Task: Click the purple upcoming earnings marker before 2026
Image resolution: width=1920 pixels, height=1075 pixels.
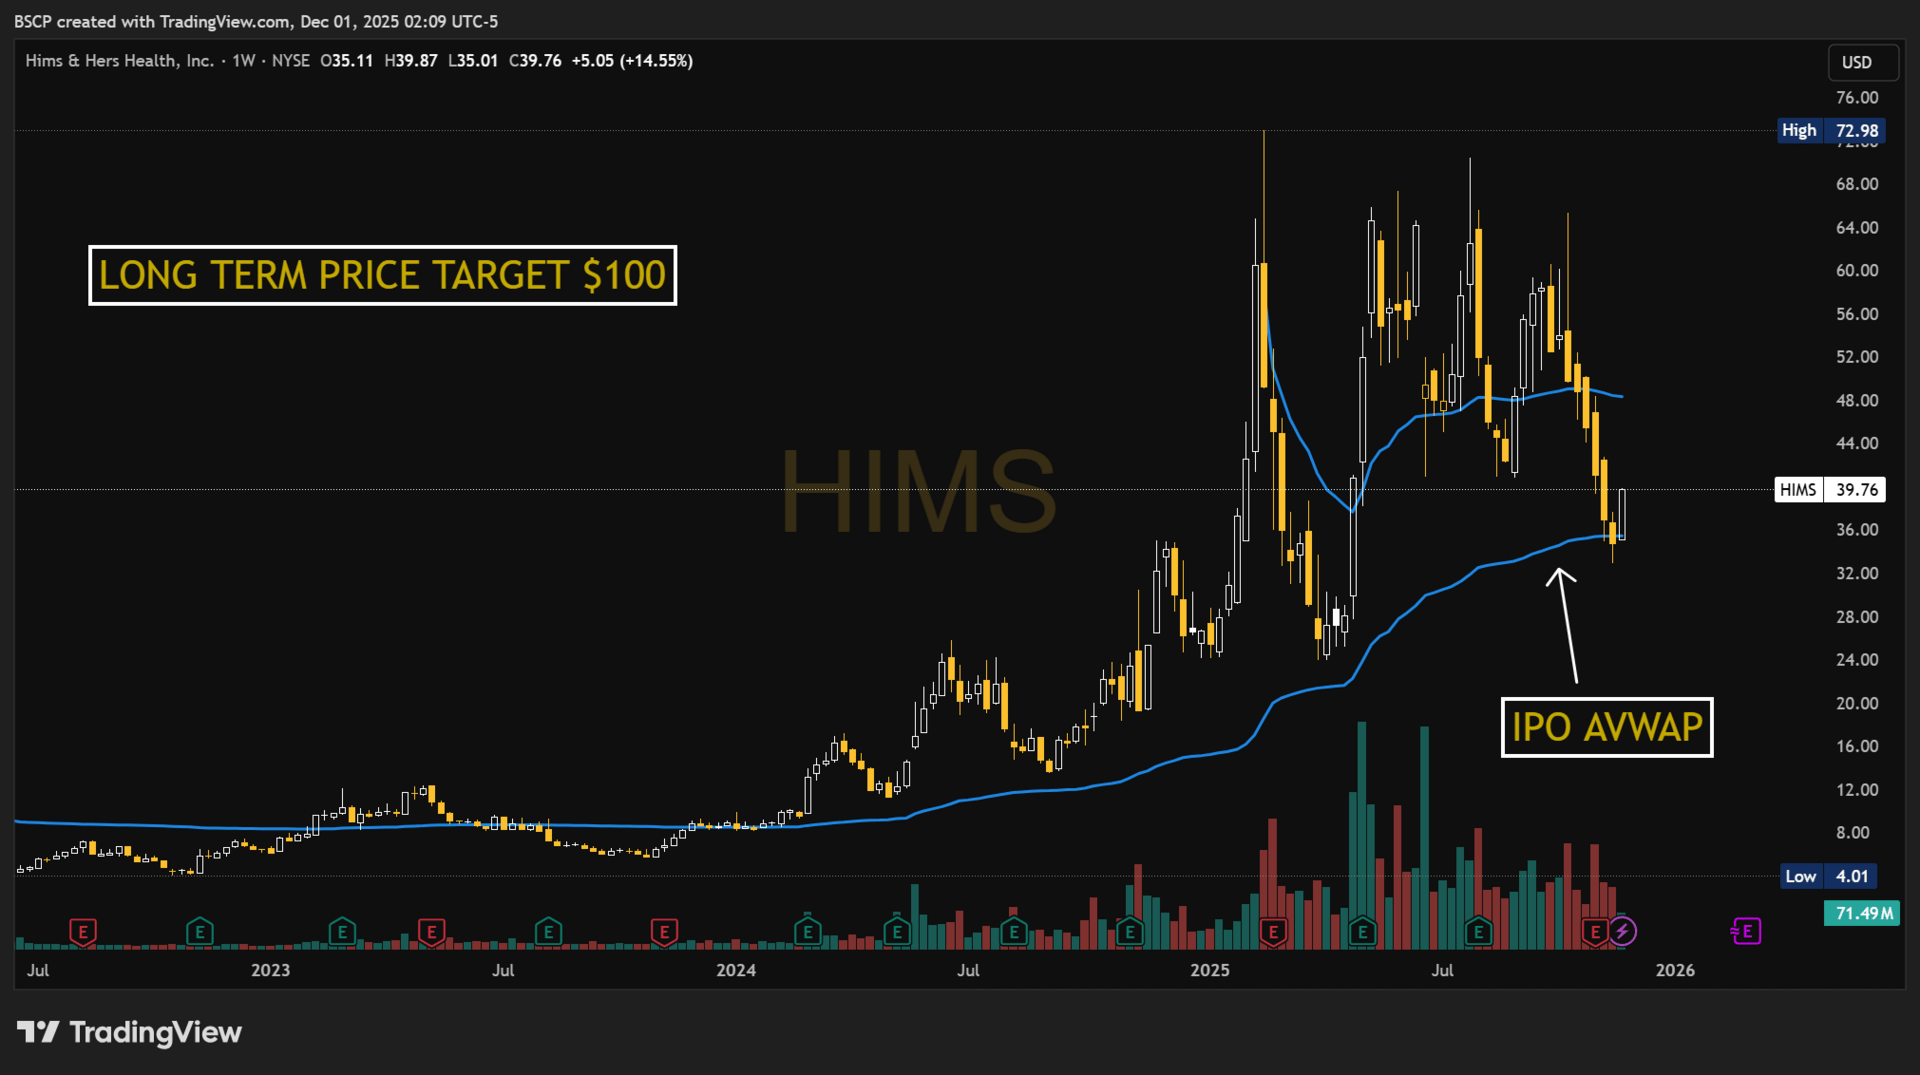Action: 1746,932
